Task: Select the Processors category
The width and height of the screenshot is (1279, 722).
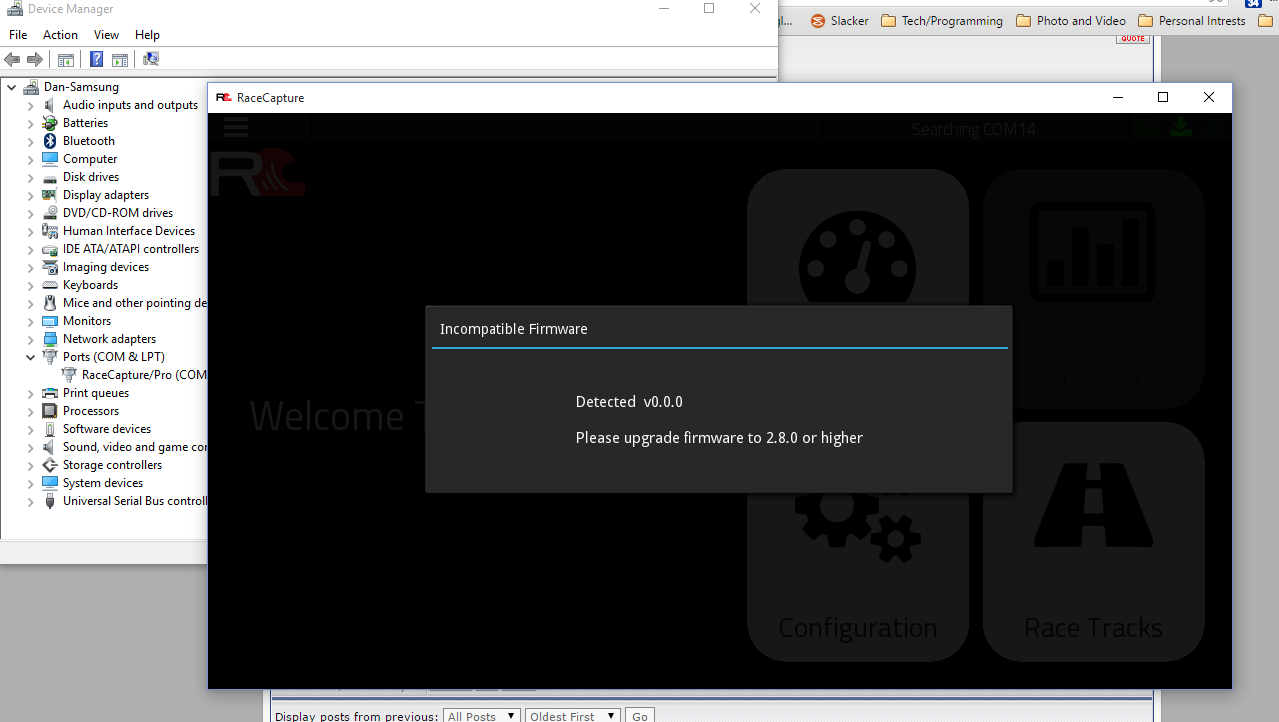Action: 91,411
